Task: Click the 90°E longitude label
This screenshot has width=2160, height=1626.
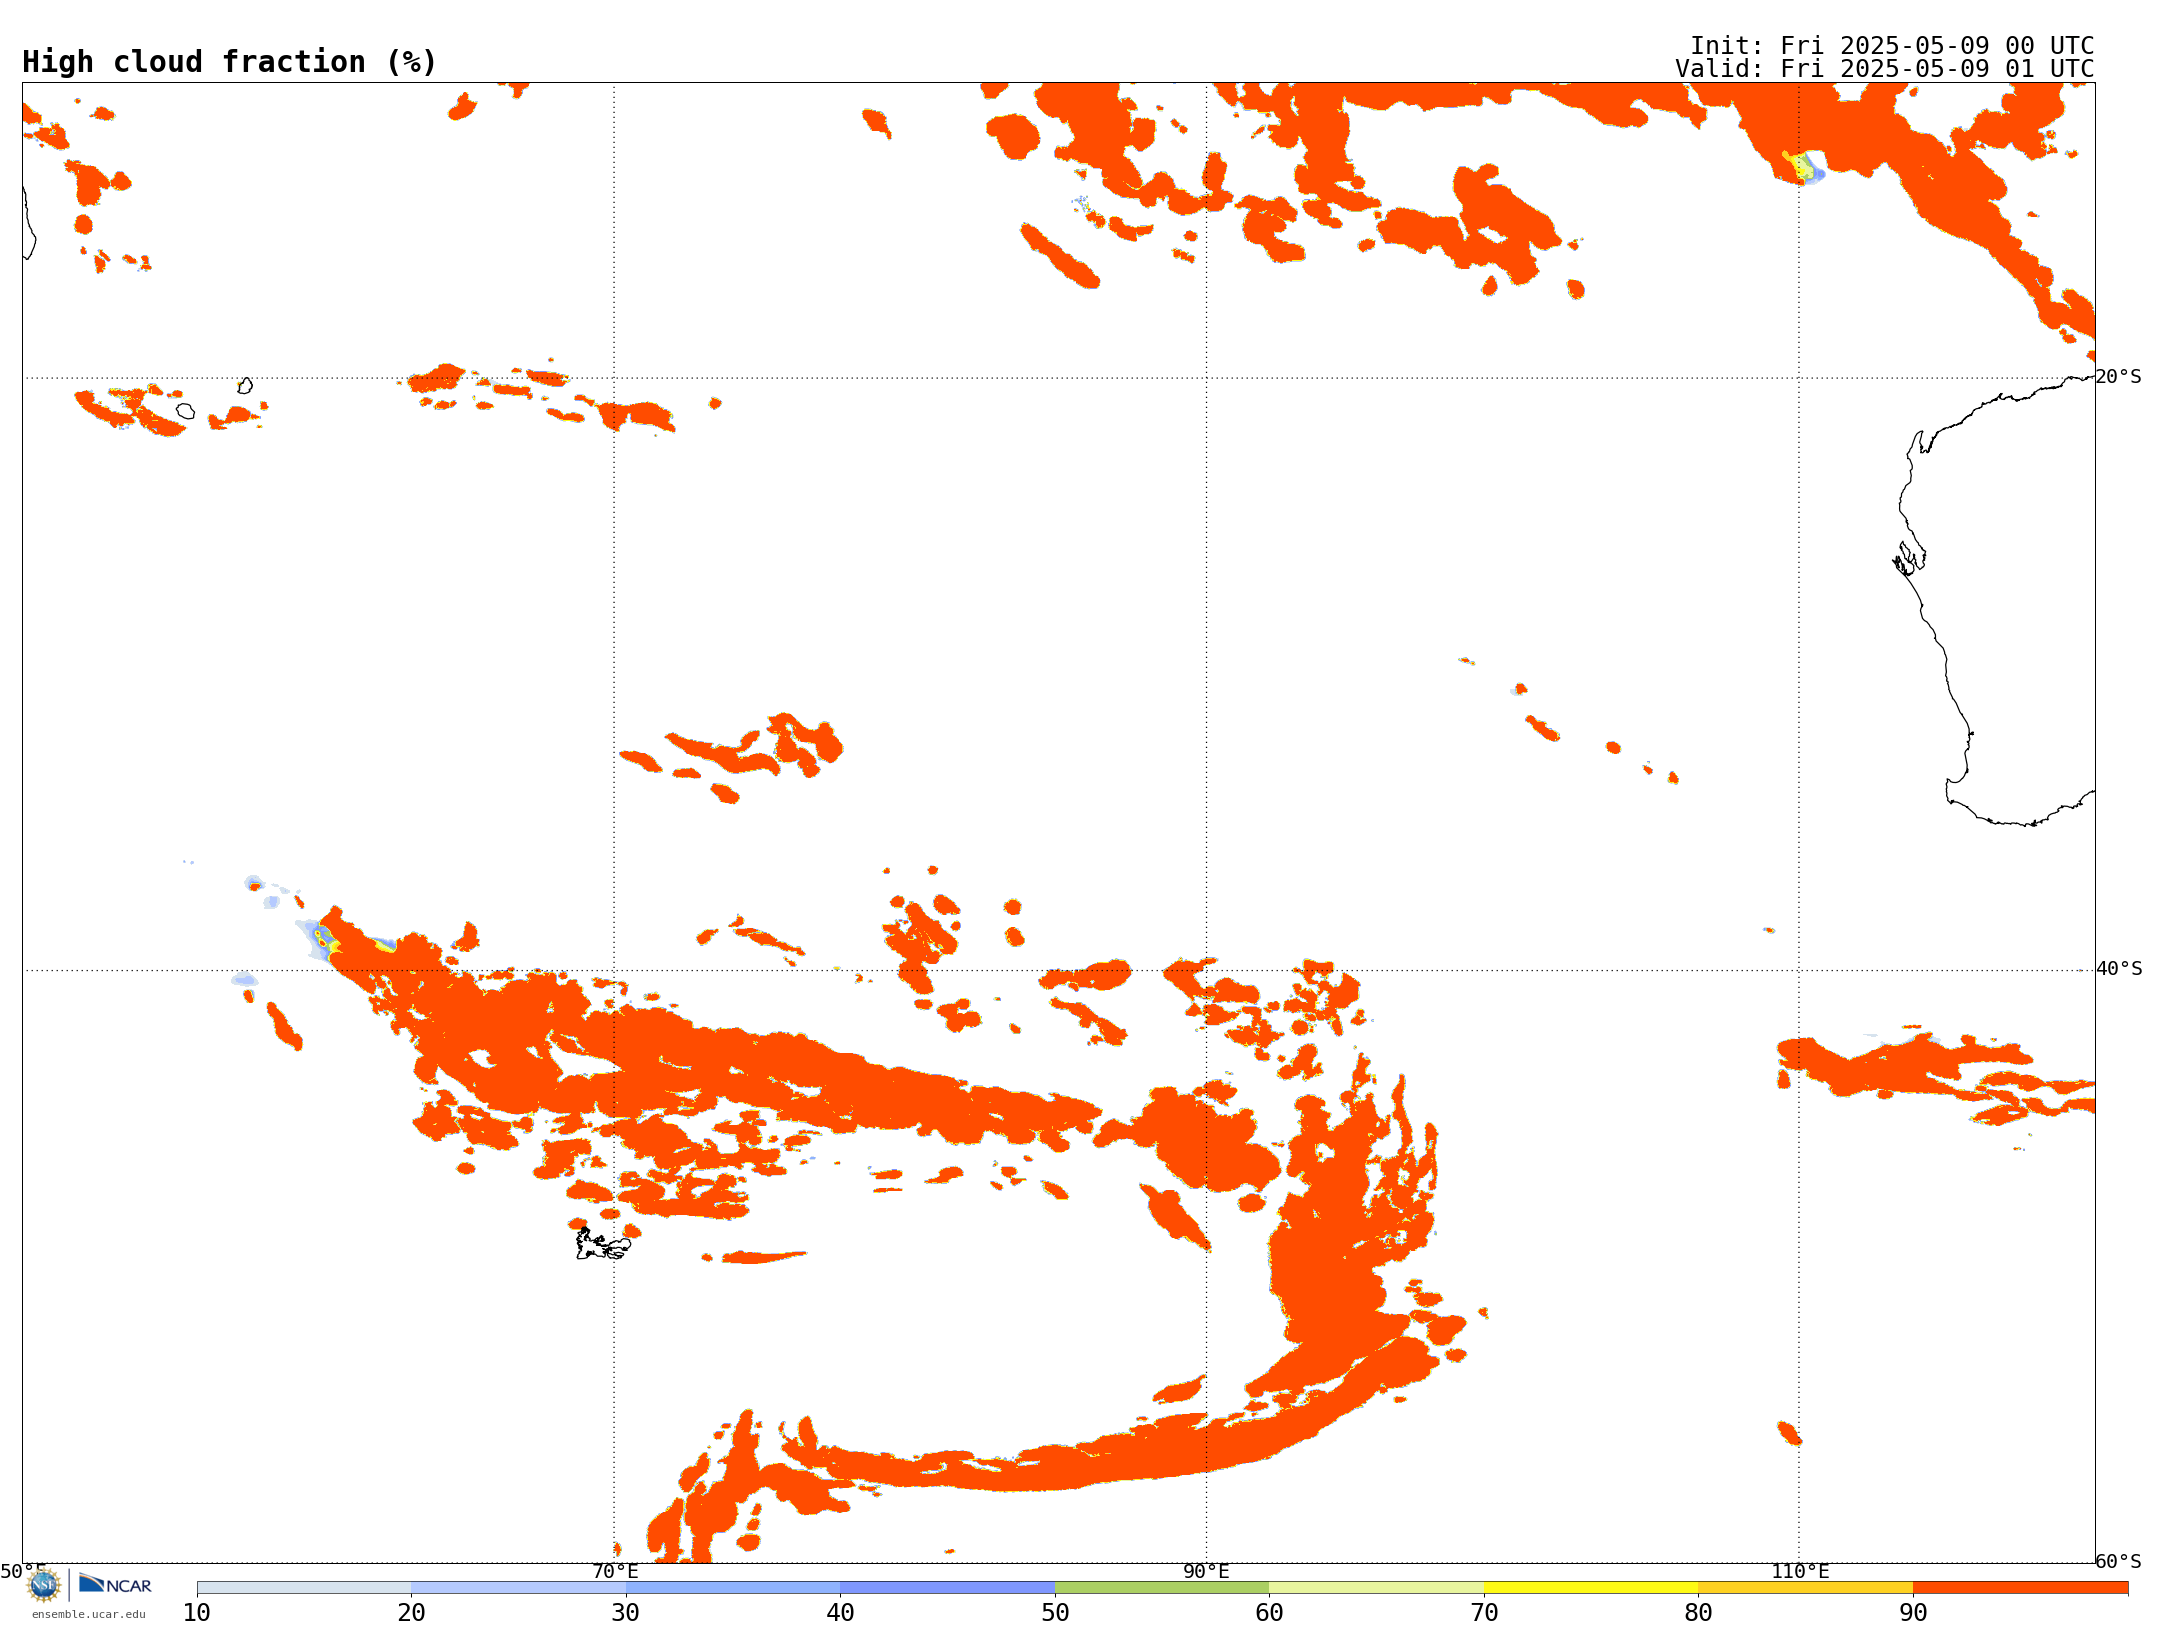Action: pyautogui.click(x=1206, y=1572)
